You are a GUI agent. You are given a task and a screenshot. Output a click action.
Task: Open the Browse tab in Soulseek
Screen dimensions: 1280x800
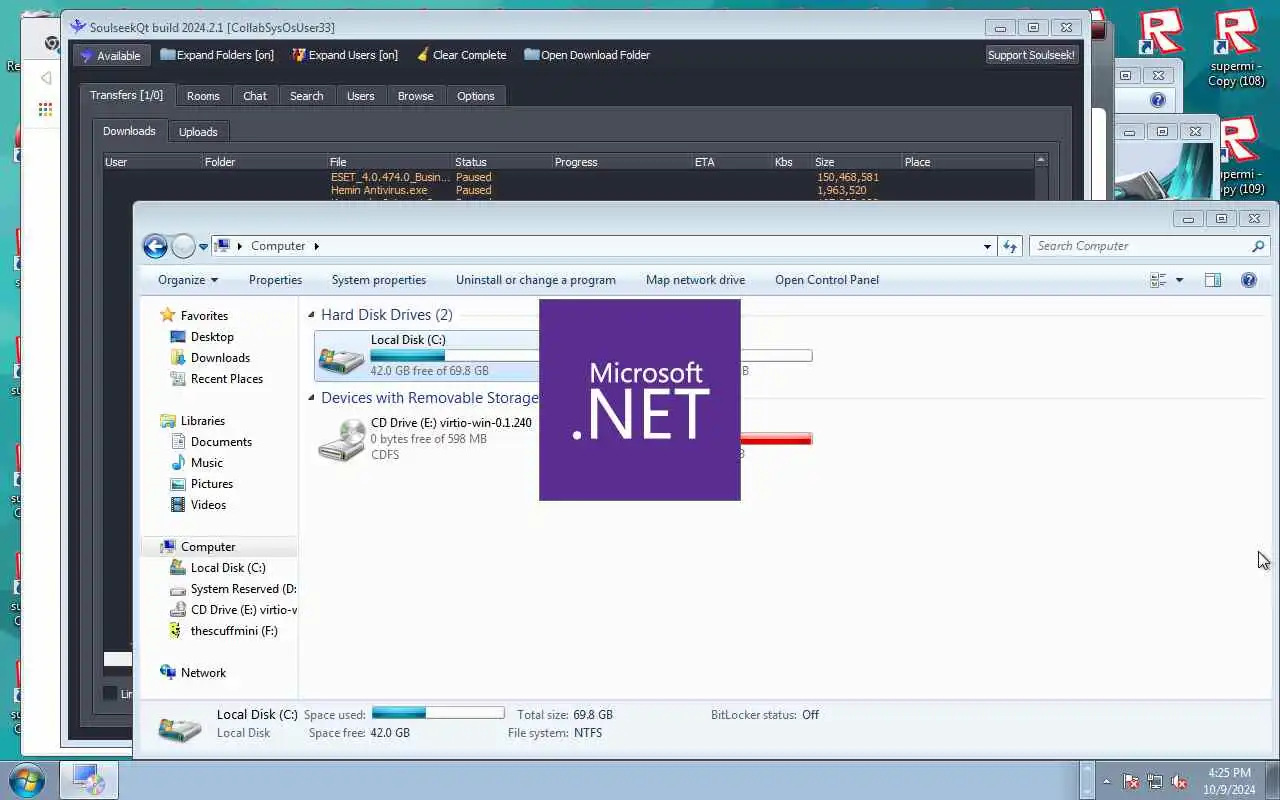point(416,96)
